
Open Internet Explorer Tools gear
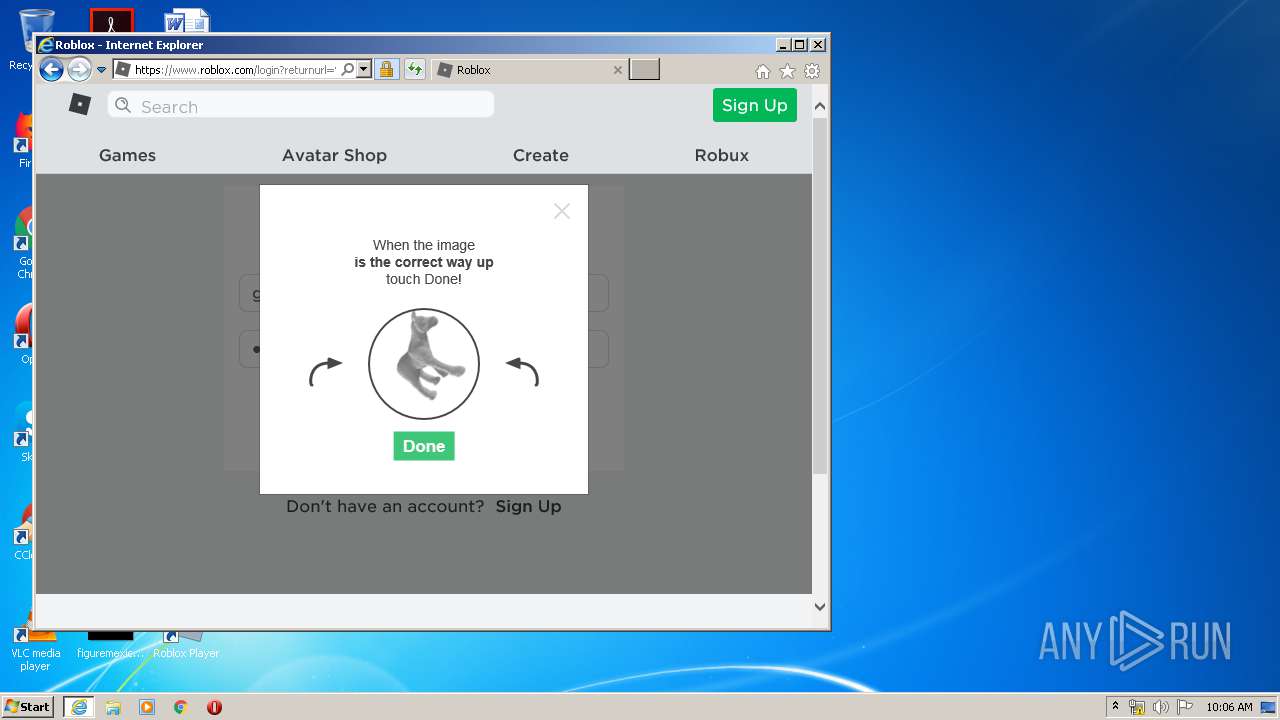812,71
